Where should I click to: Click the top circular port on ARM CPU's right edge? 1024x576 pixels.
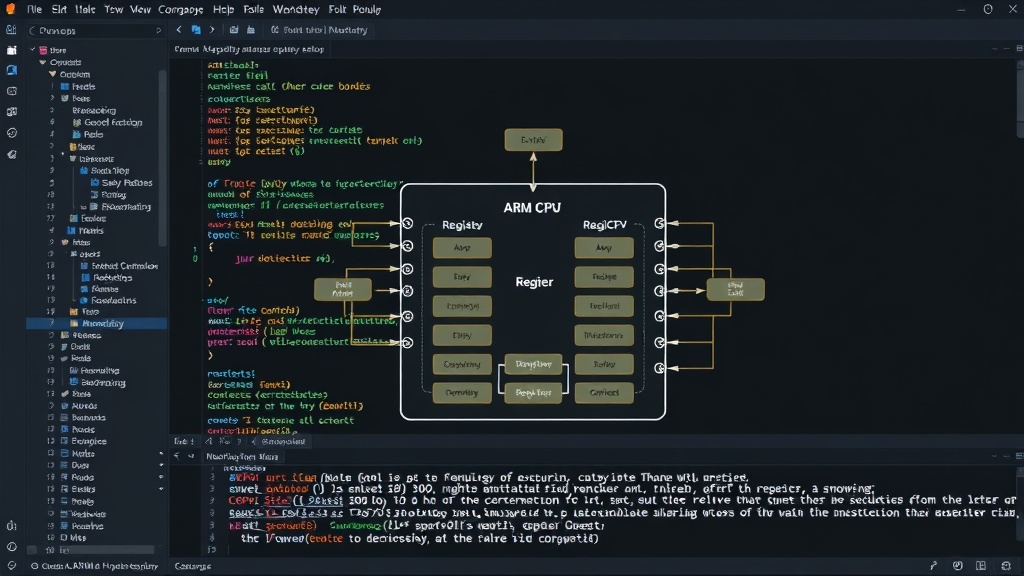[x=660, y=223]
